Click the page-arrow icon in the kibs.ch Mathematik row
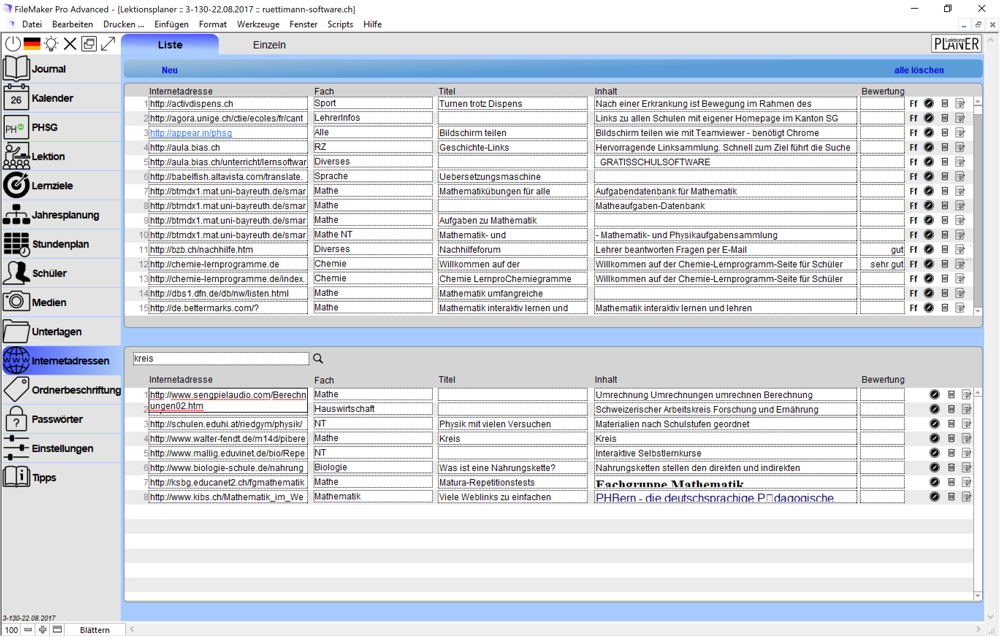The image size is (1000, 637). pyautogui.click(x=966, y=497)
